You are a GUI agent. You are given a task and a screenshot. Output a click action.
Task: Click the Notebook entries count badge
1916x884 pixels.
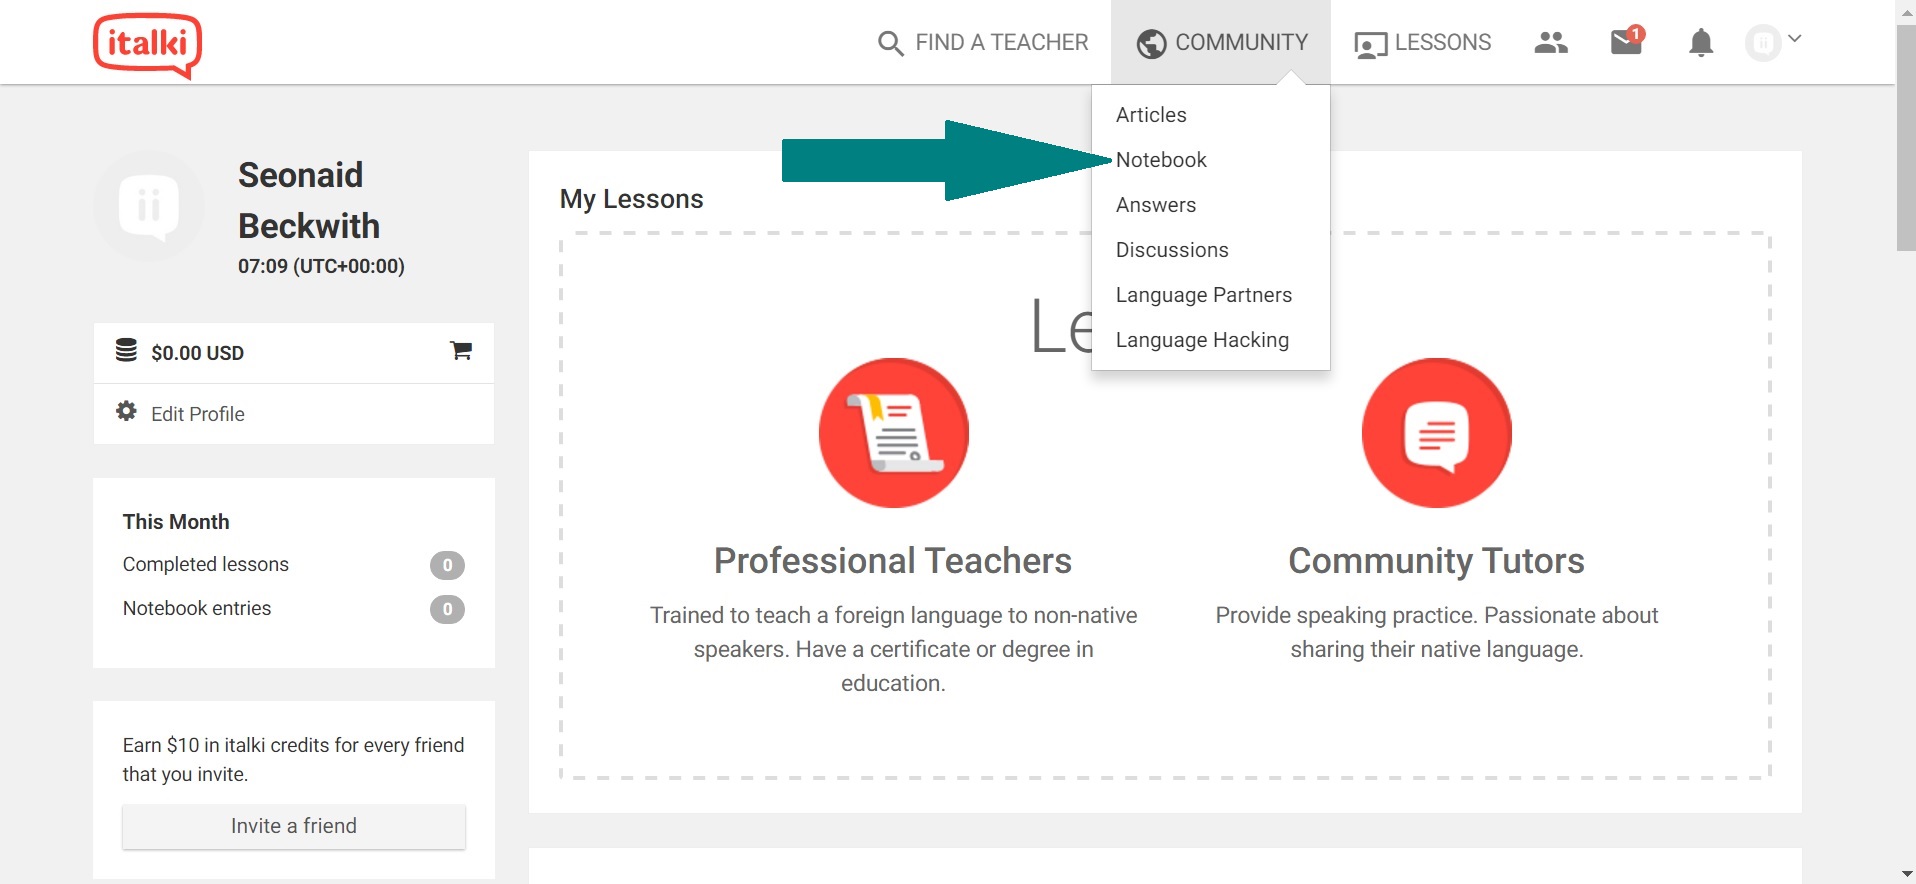447,609
